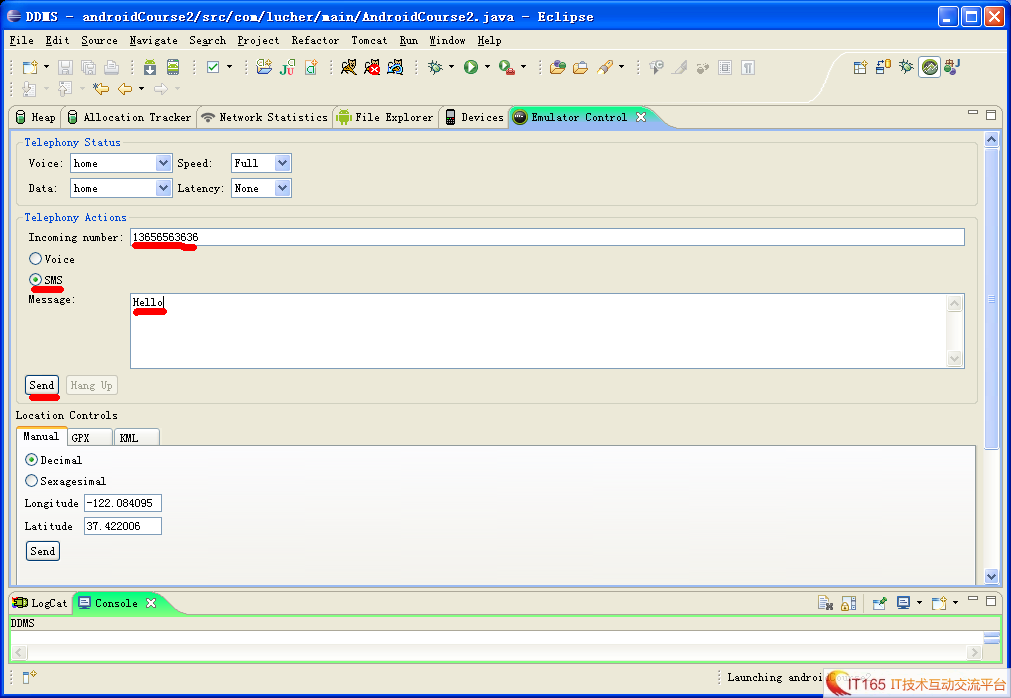Click the Display Selected Console monitor icon
Screen dimensions: 1011x698
point(903,603)
